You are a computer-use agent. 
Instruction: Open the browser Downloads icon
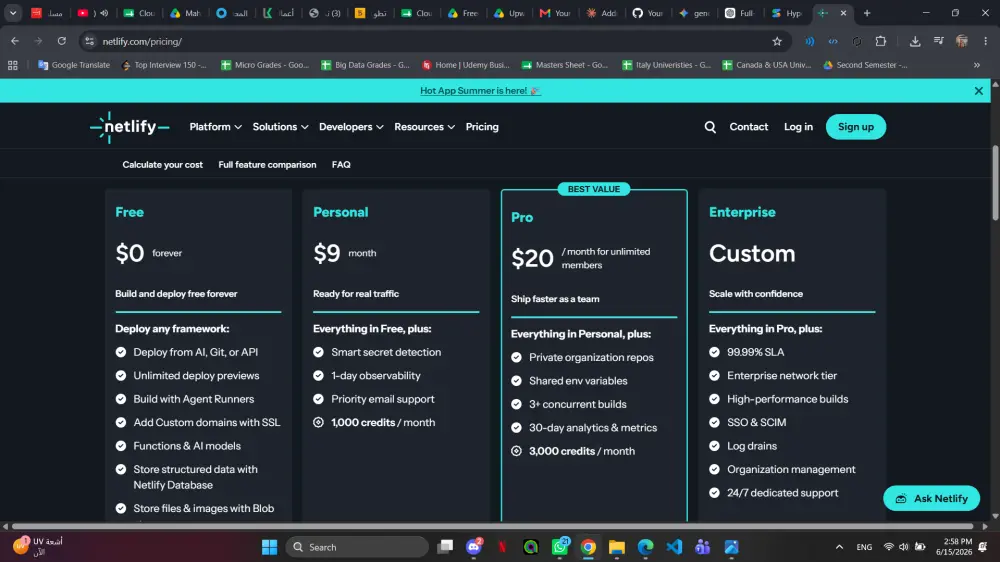point(915,41)
